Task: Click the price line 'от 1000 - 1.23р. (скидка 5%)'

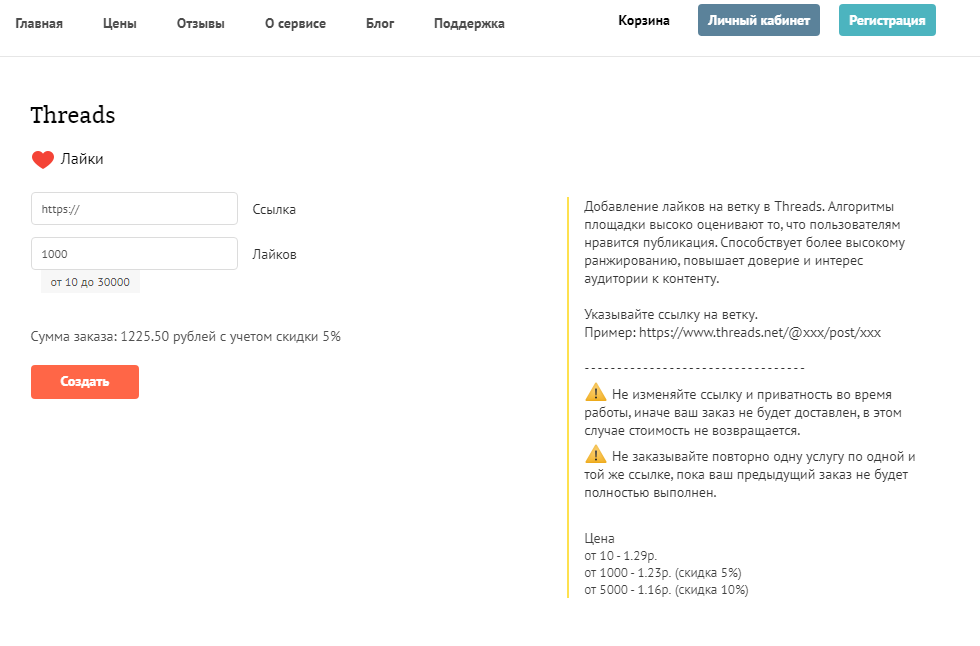Action: point(662,573)
